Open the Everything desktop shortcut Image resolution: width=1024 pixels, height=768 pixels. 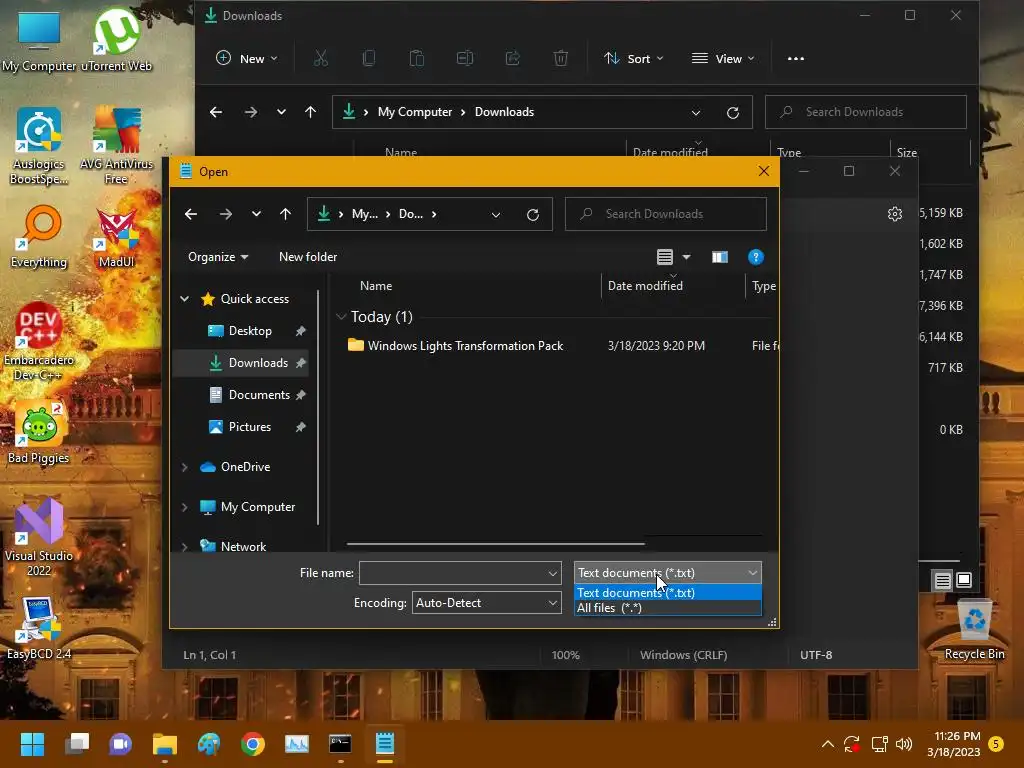pyautogui.click(x=39, y=236)
